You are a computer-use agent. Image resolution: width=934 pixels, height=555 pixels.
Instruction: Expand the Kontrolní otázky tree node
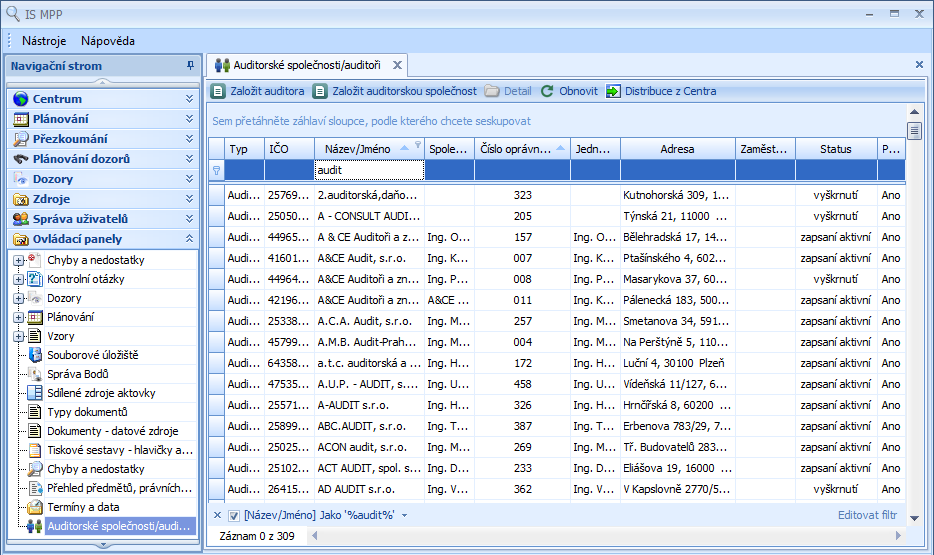coord(18,279)
